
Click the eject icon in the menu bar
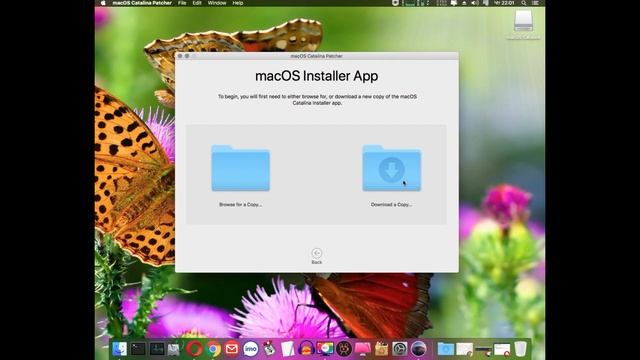coord(464,3)
